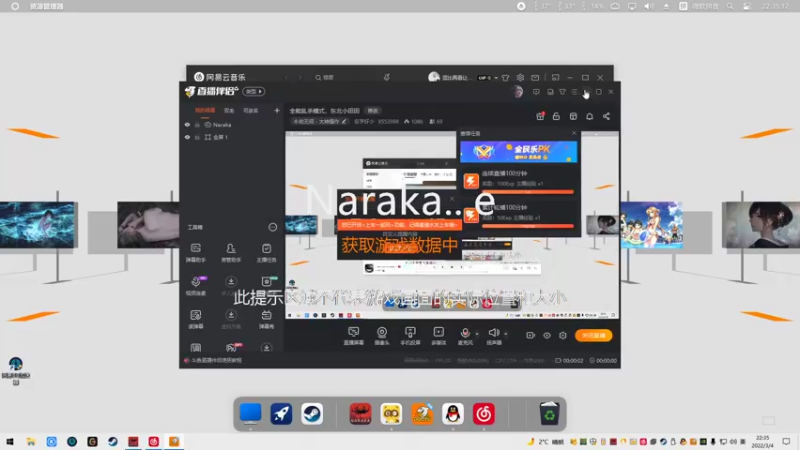Open Steam from the dock
The image size is (800, 450).
pyautogui.click(x=312, y=414)
